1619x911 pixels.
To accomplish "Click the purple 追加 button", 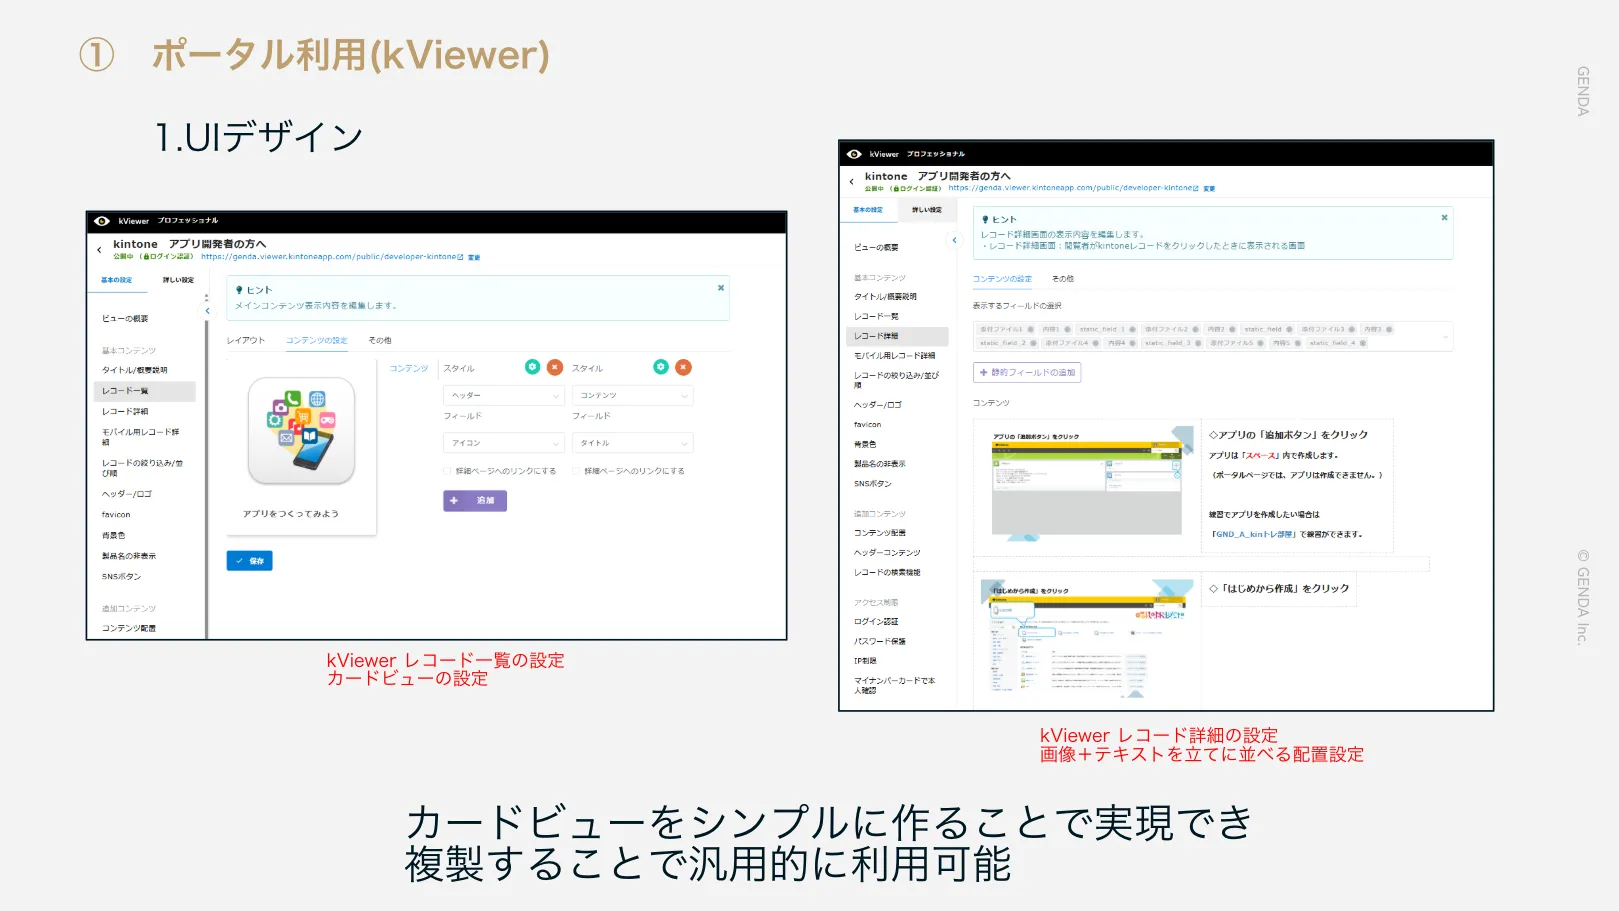I will 475,501.
